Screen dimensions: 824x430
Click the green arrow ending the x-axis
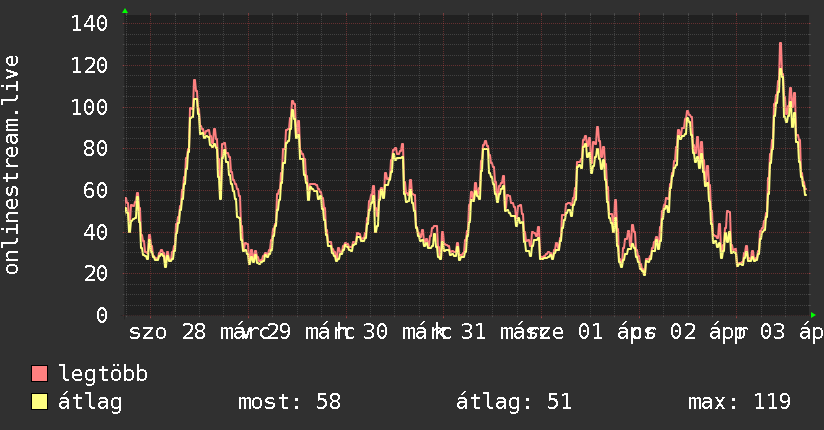tap(813, 315)
